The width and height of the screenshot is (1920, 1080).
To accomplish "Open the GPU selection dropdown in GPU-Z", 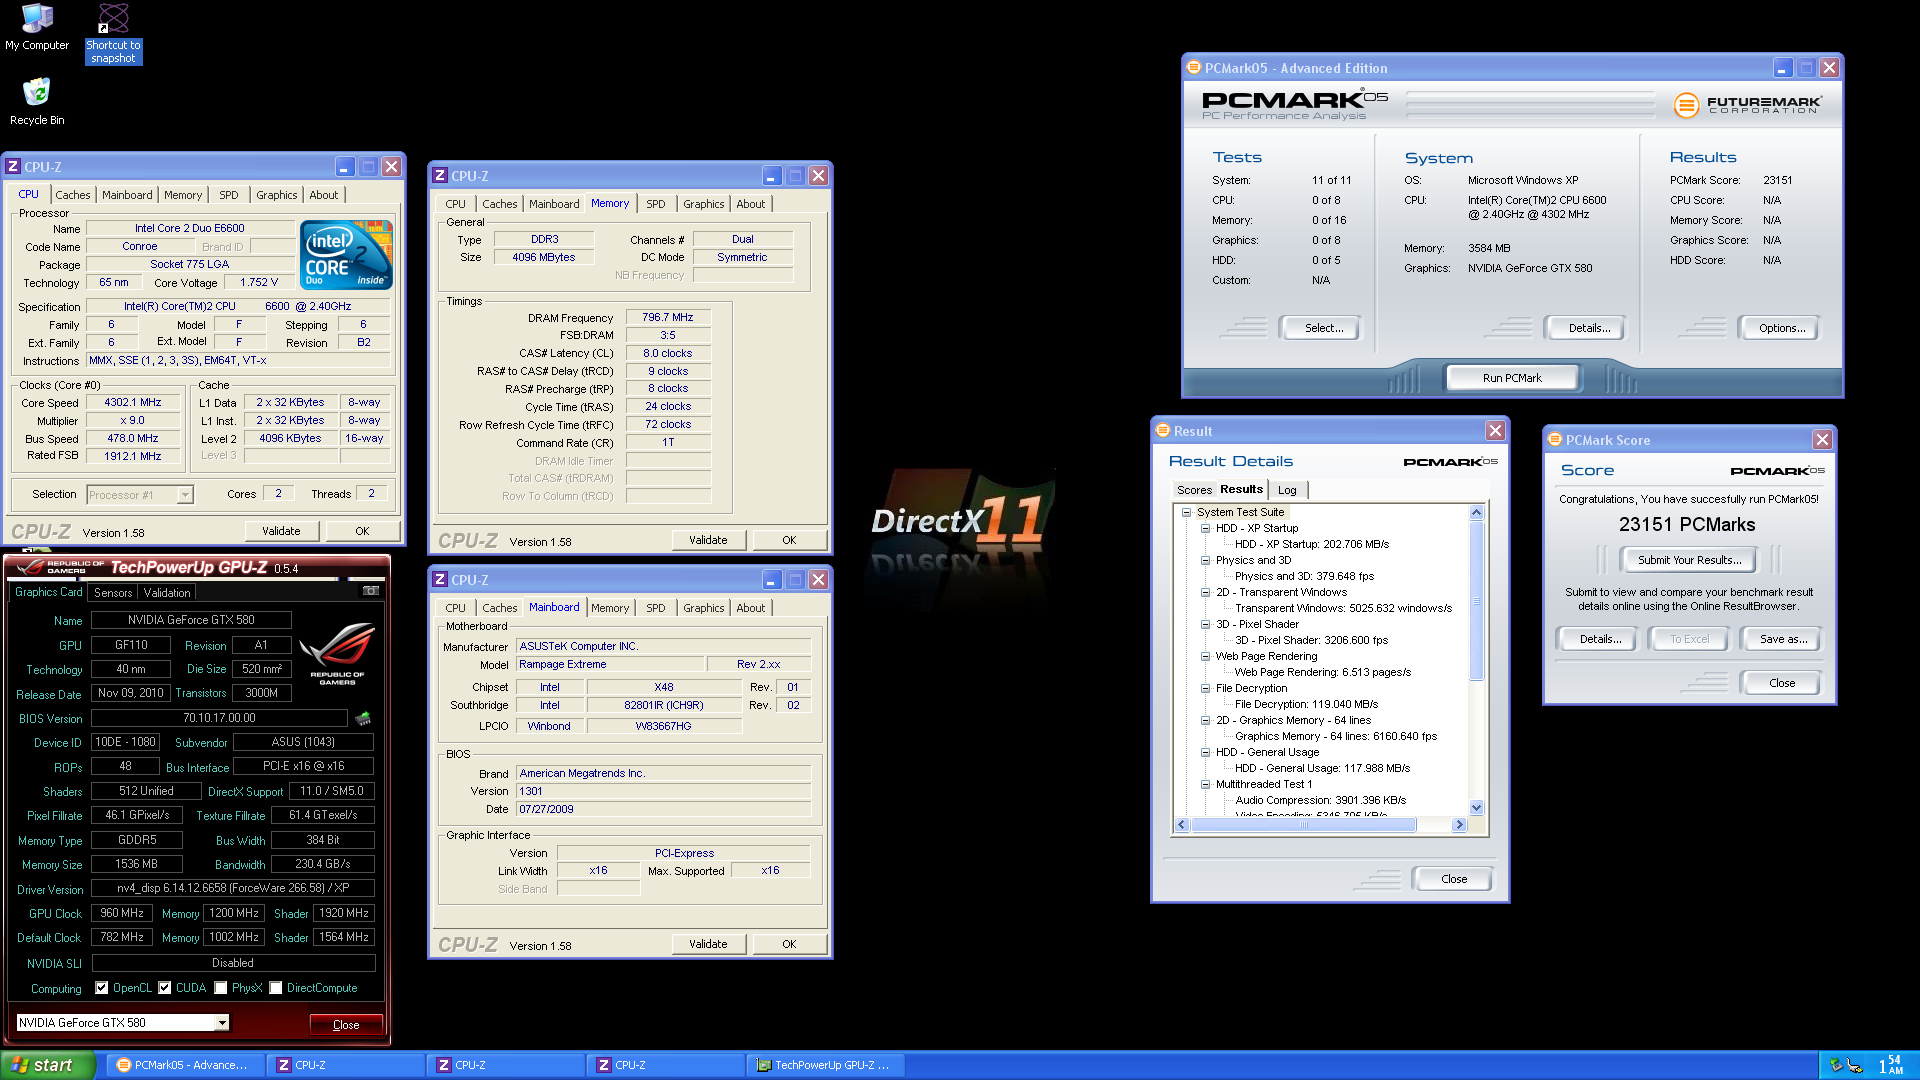I will click(222, 1023).
